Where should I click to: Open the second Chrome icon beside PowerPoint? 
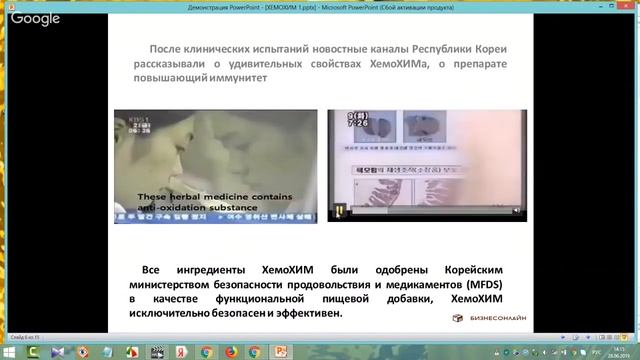click(x=255, y=352)
